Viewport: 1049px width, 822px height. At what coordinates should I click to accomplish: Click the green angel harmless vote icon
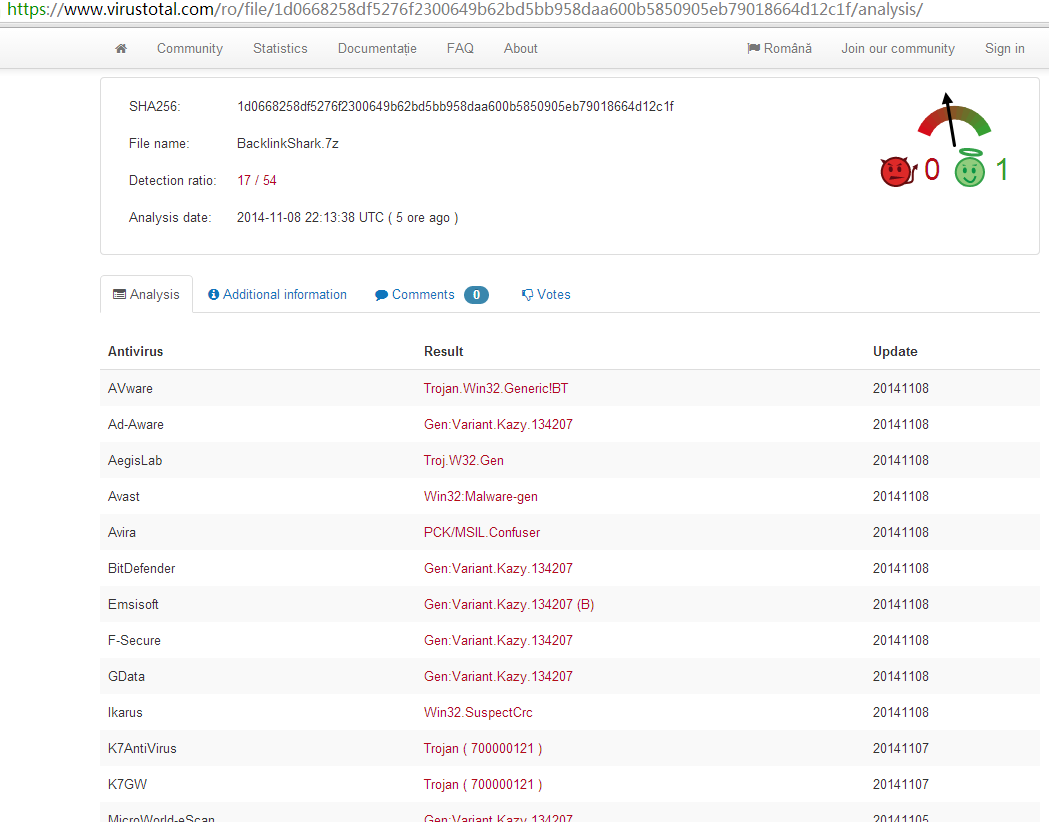point(969,168)
